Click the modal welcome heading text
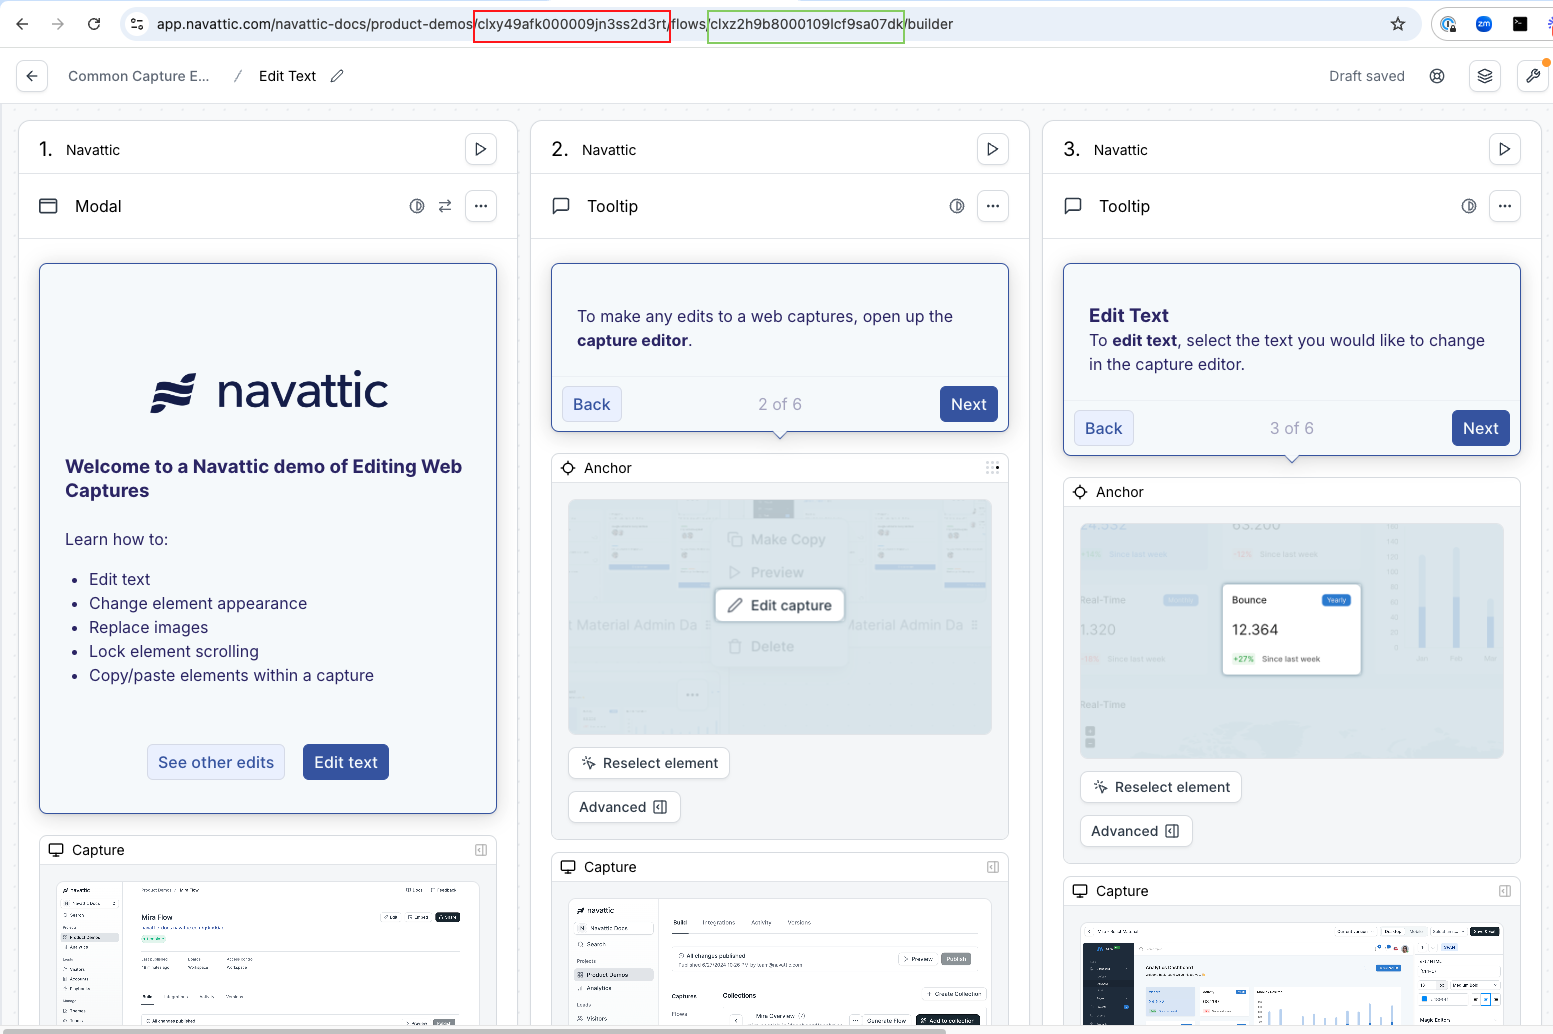This screenshot has width=1553, height=1034. pos(264,478)
